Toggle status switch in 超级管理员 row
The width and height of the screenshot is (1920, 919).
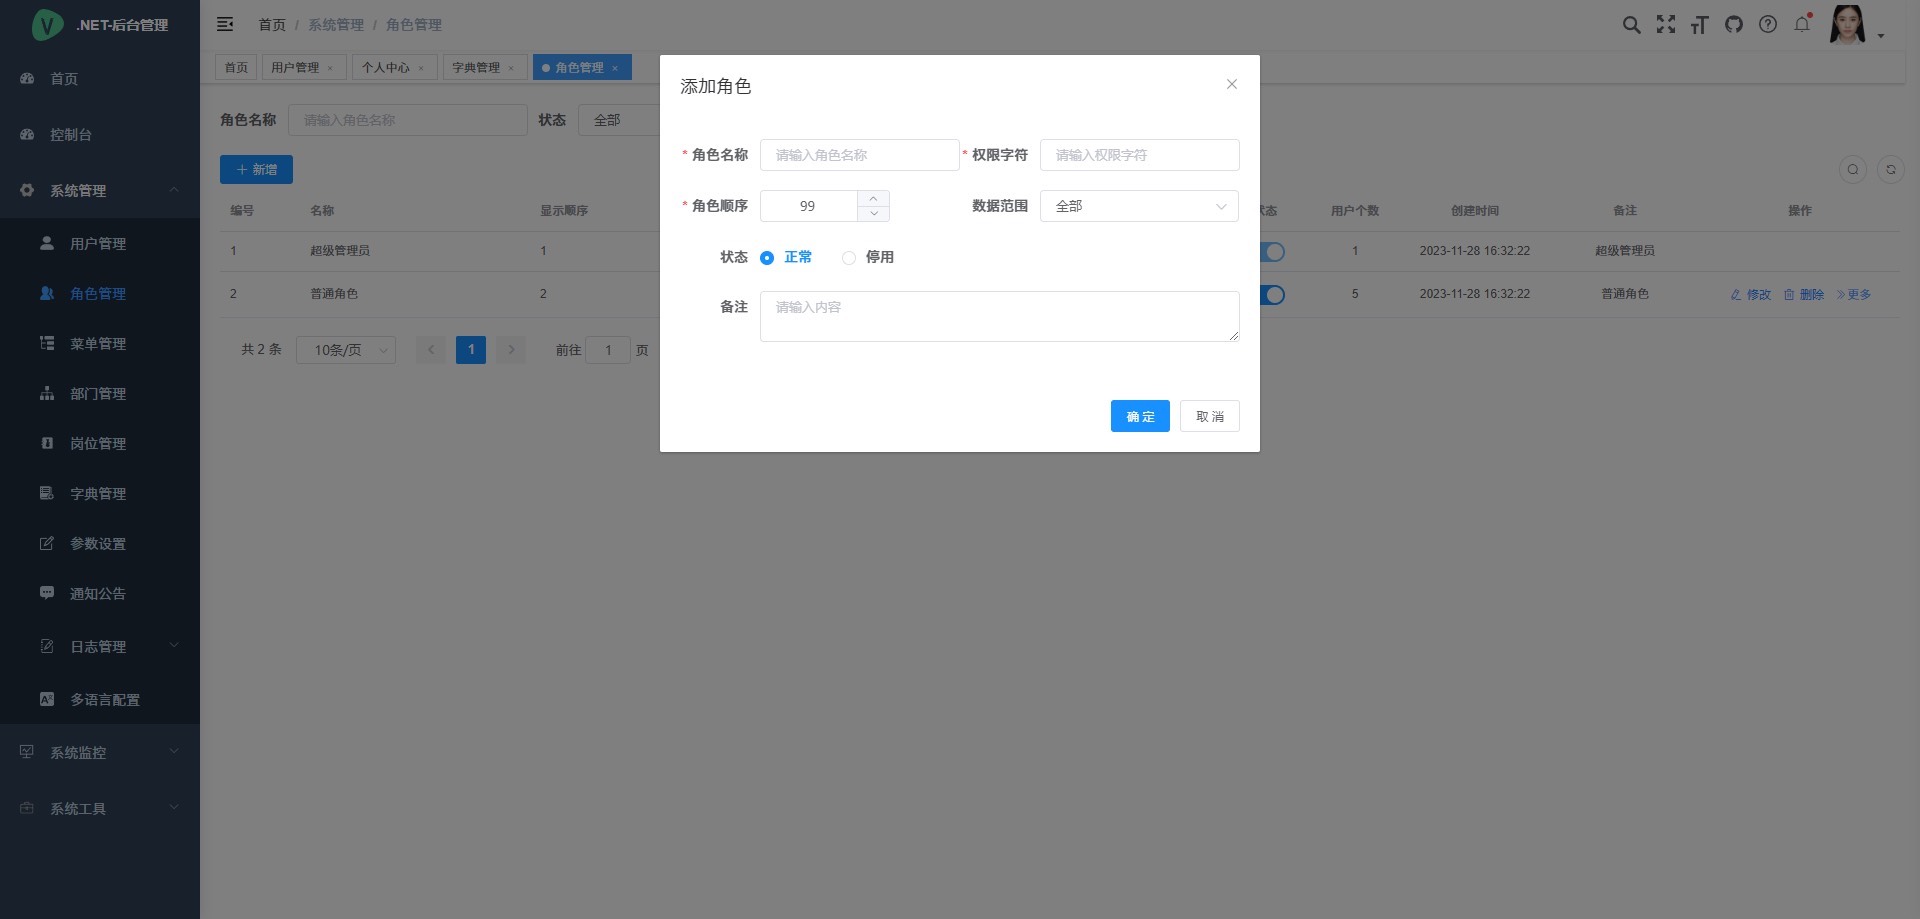click(x=1271, y=252)
